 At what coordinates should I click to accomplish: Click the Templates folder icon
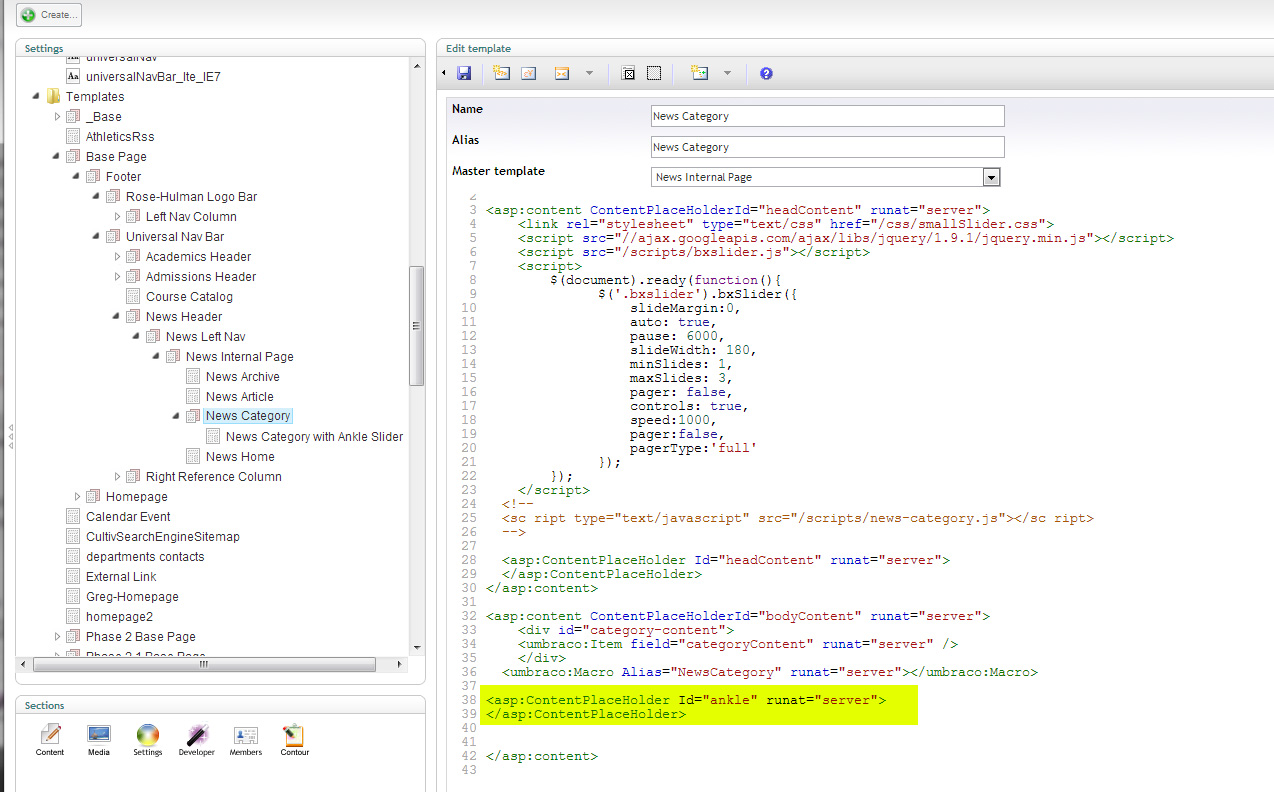point(53,97)
